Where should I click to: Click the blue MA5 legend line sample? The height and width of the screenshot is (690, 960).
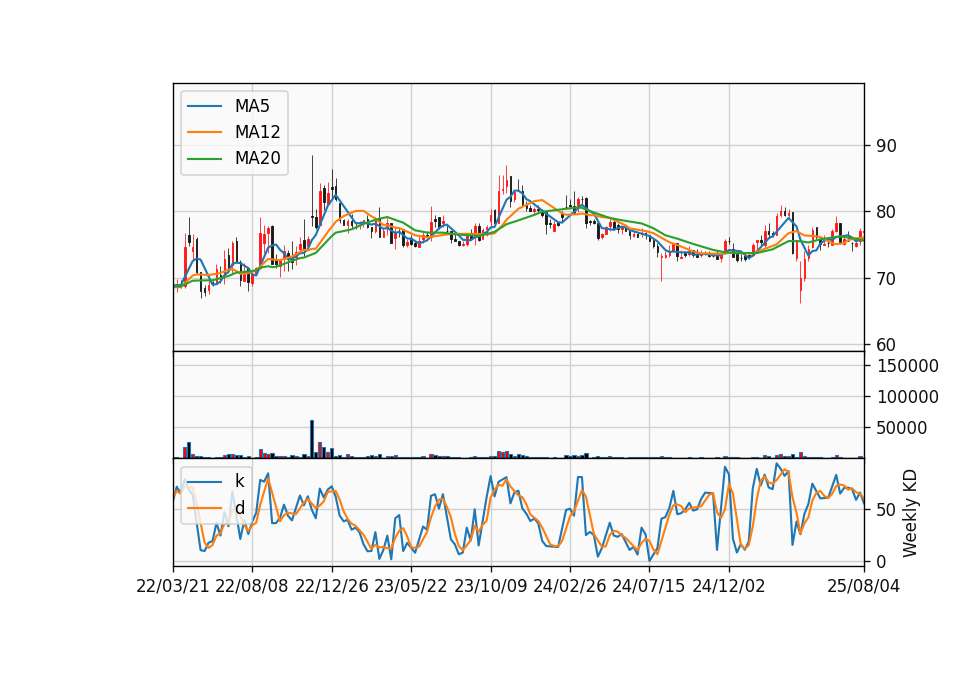(x=204, y=107)
